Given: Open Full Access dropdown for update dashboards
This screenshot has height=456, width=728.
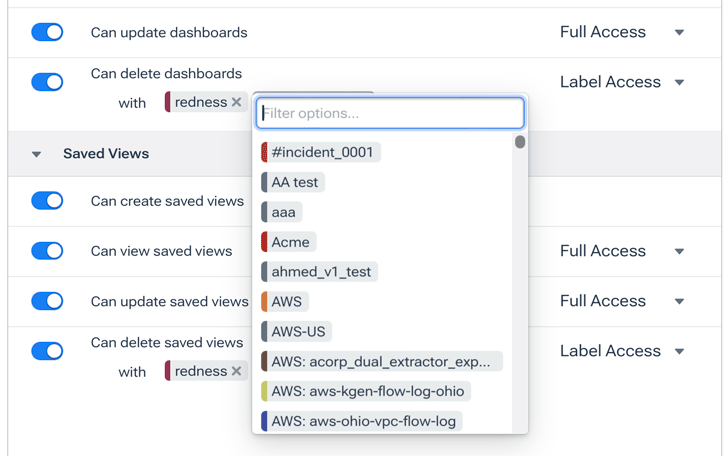Looking at the screenshot, I should [621, 32].
